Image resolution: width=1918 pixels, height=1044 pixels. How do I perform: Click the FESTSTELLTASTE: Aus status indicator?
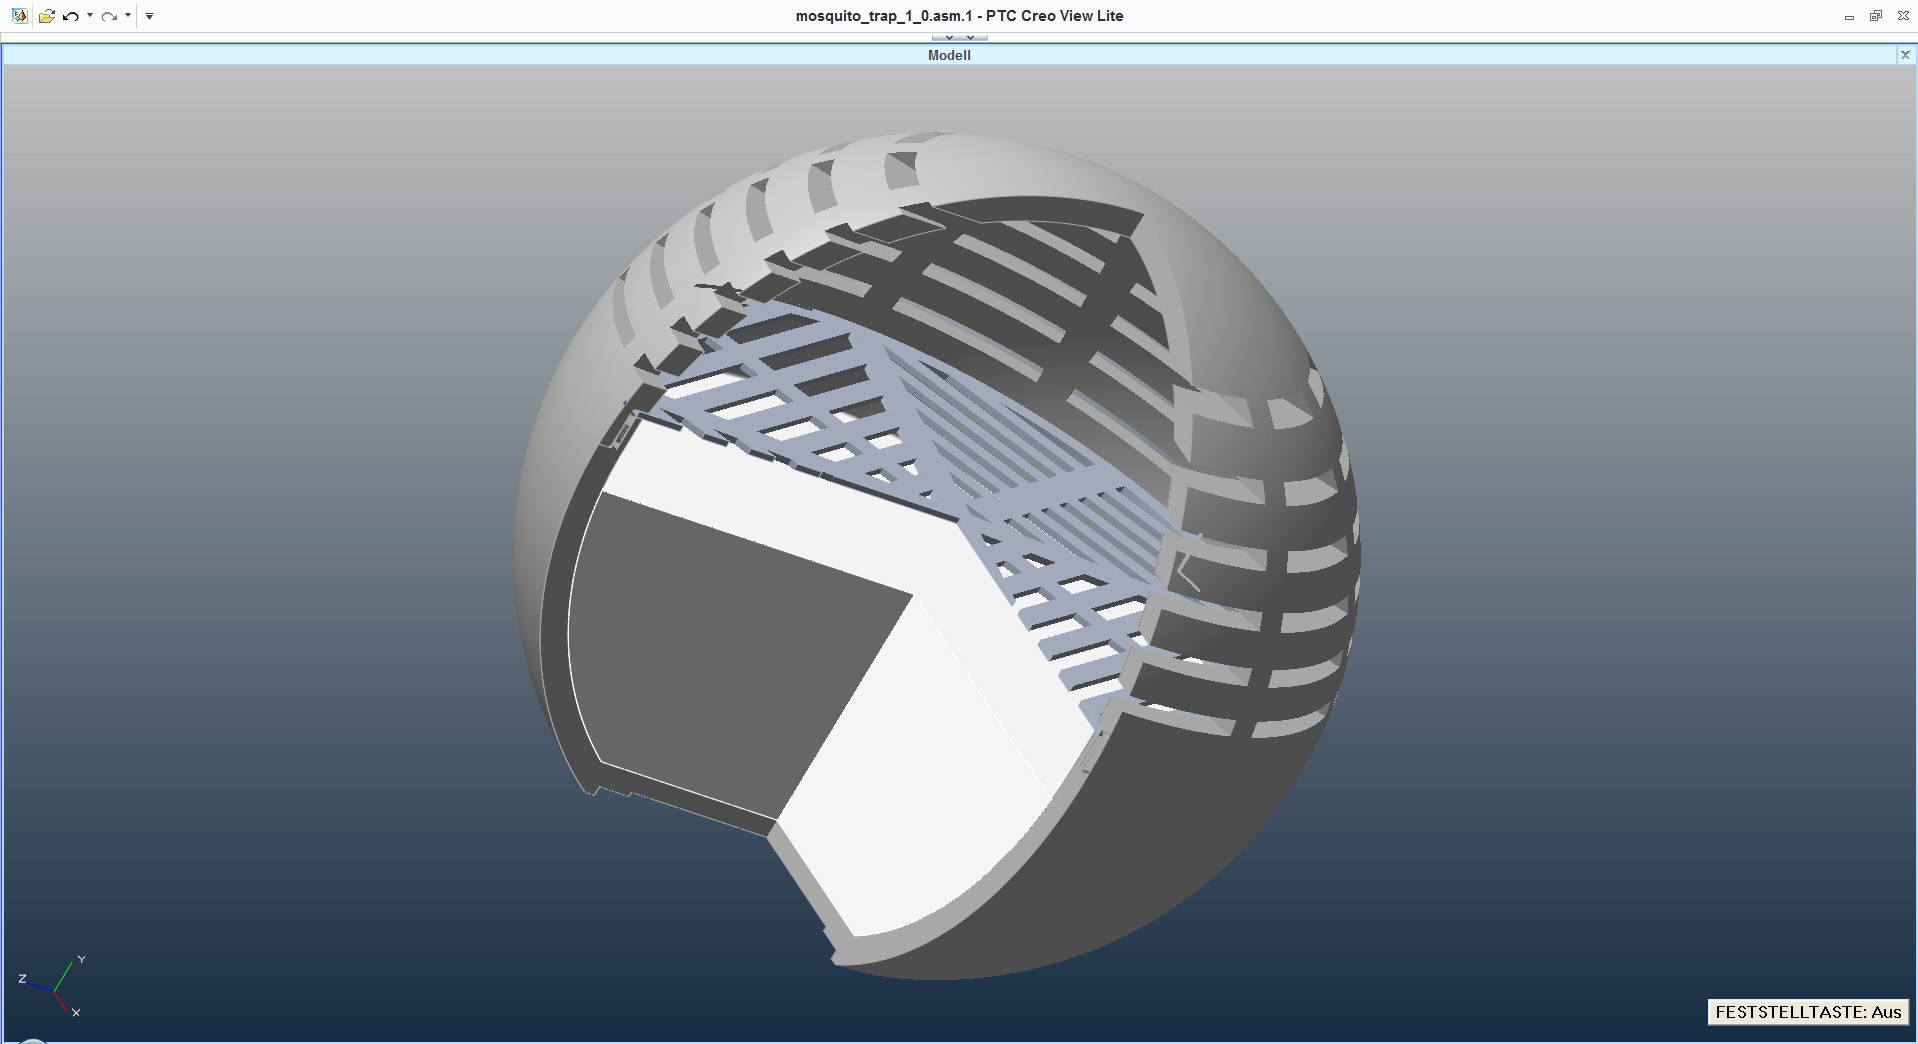[x=1808, y=1012]
